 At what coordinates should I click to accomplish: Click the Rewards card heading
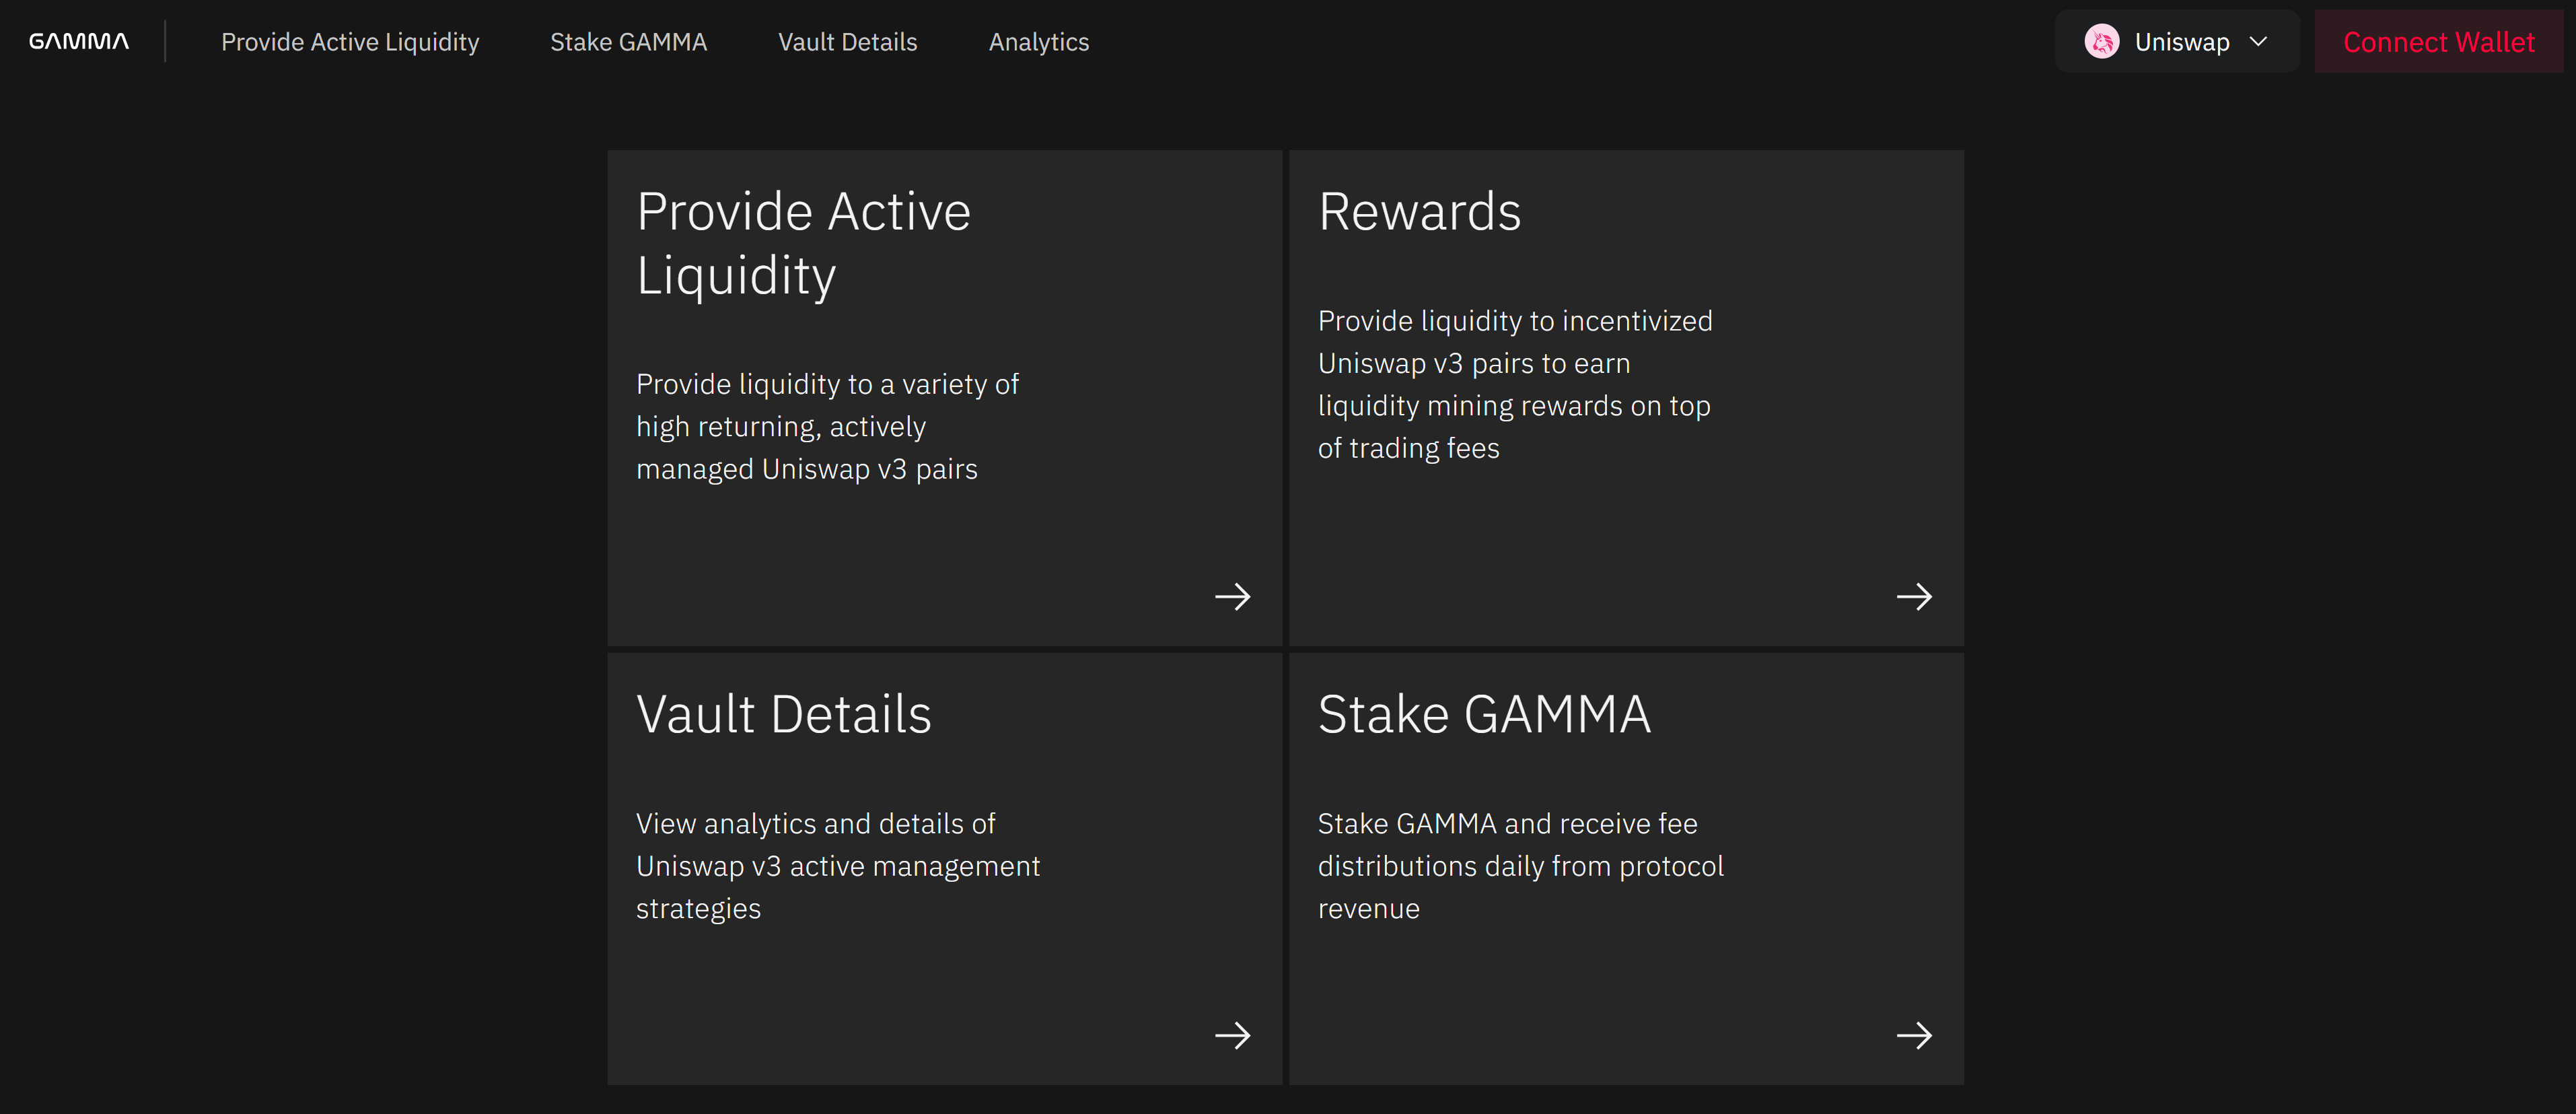pos(1419,212)
